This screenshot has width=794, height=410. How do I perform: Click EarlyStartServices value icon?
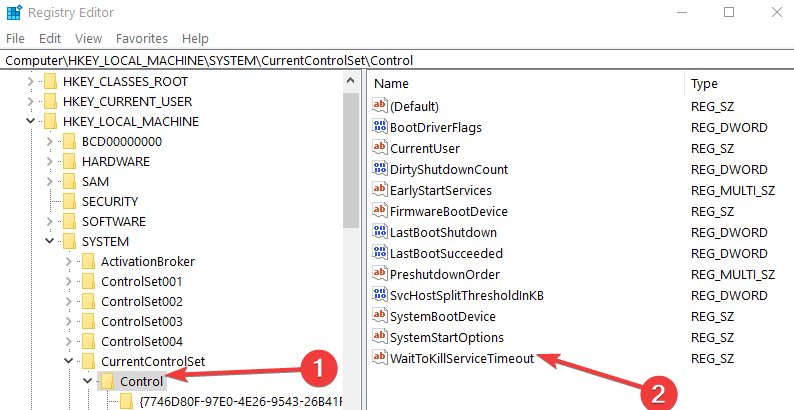pyautogui.click(x=380, y=190)
